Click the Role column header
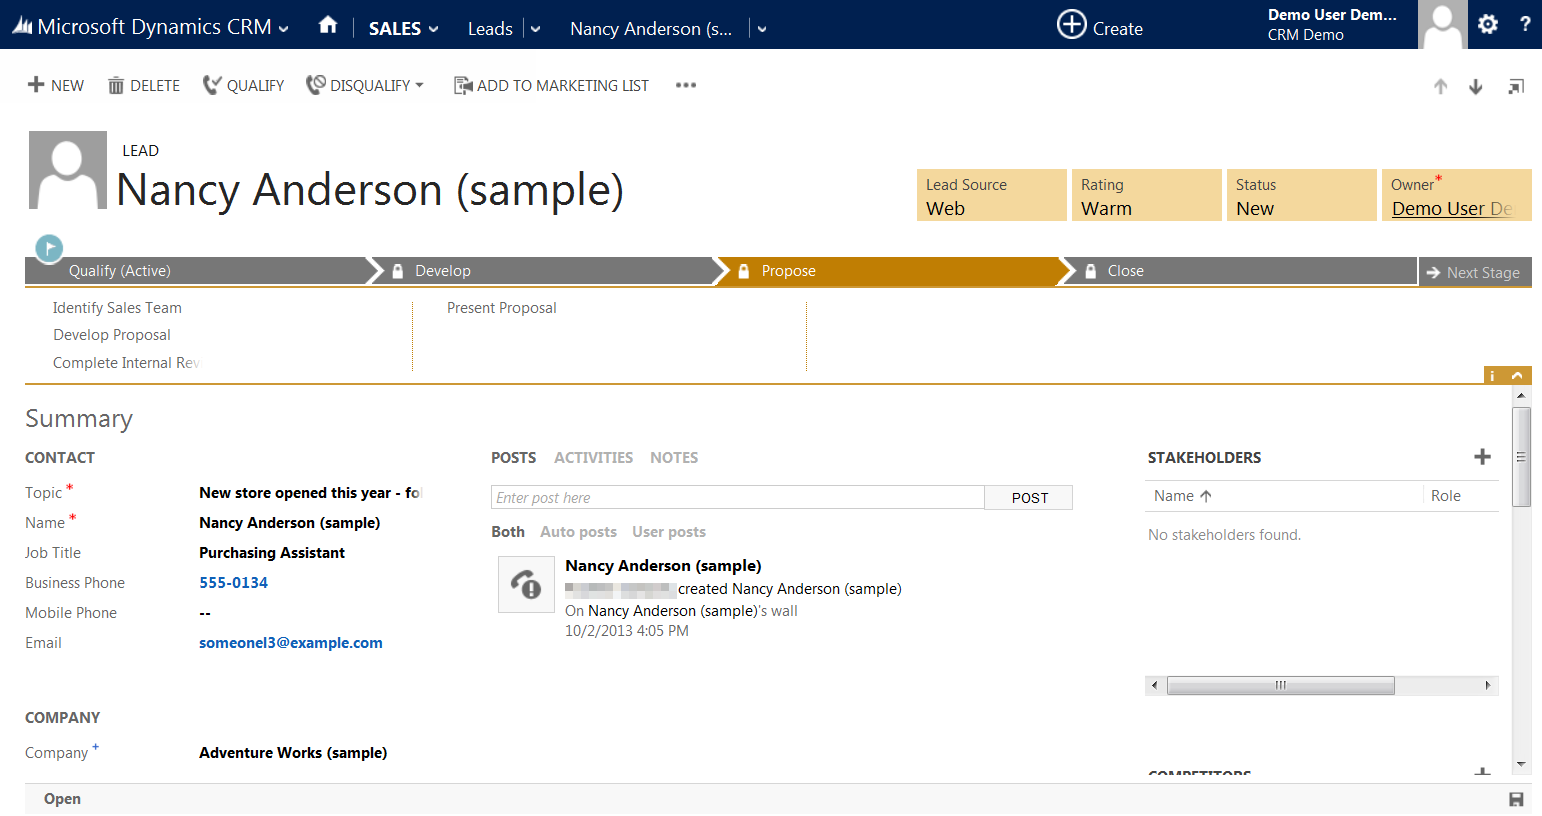1542x816 pixels. point(1445,496)
